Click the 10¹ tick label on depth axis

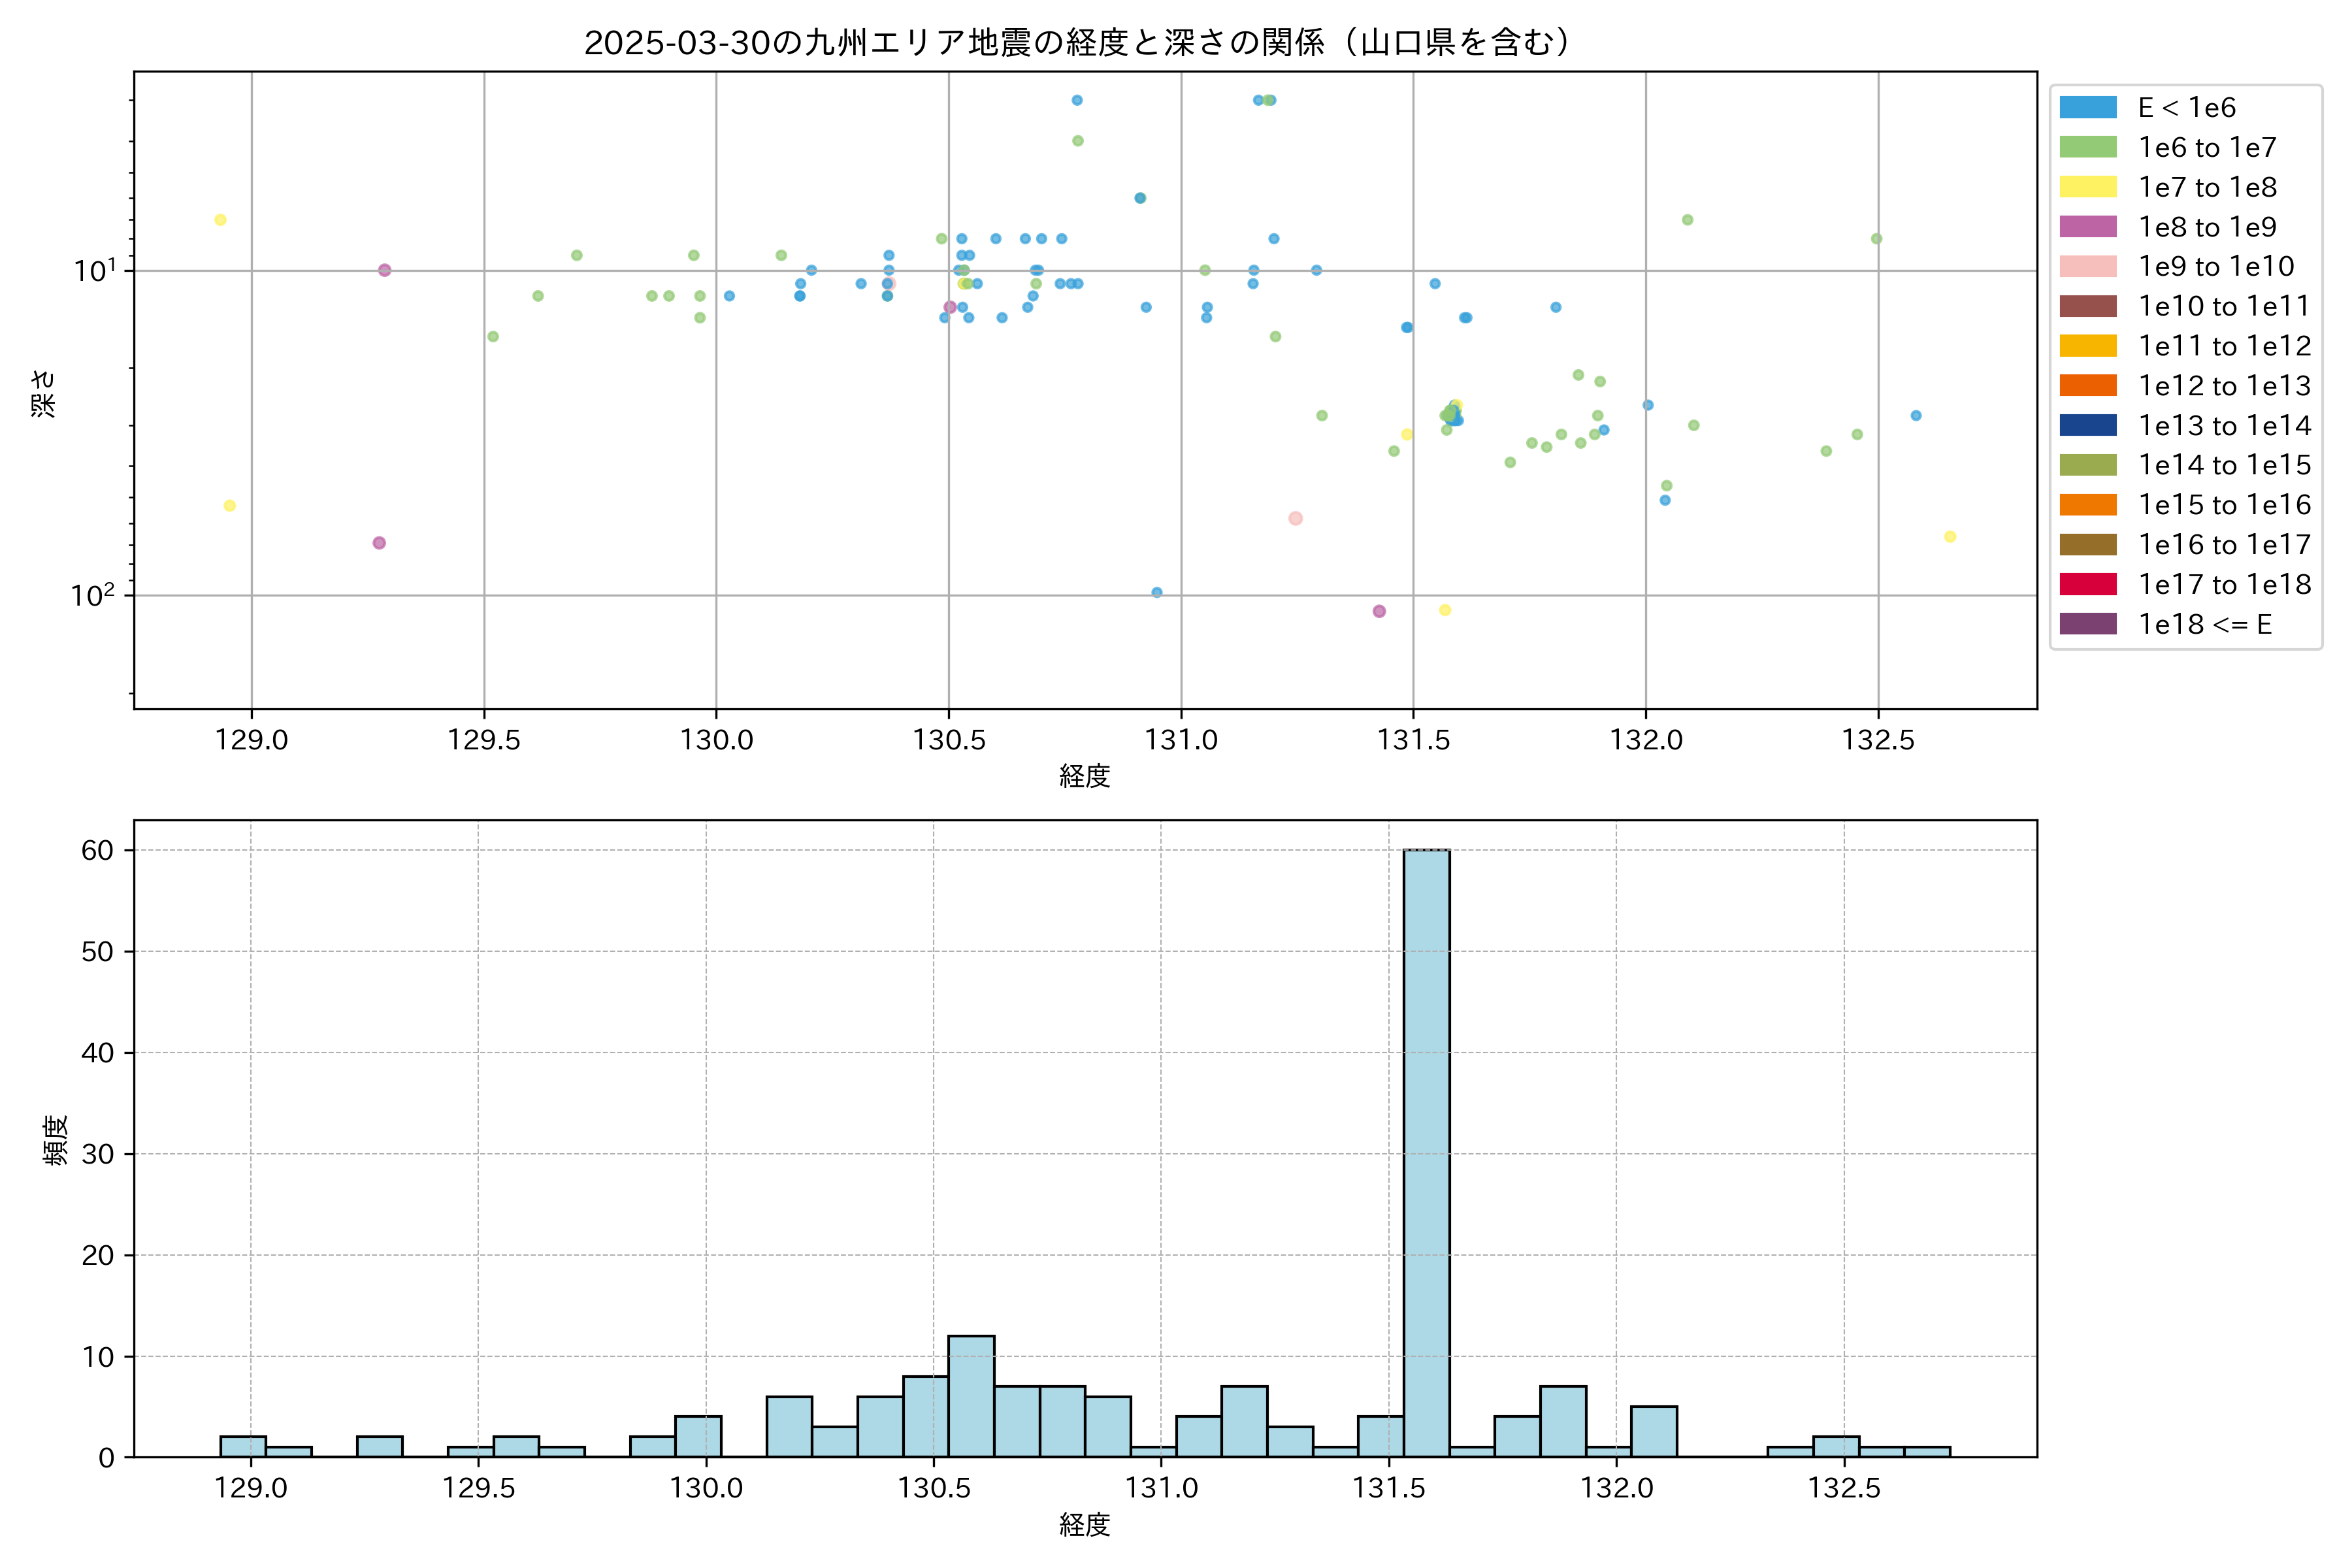tap(94, 271)
